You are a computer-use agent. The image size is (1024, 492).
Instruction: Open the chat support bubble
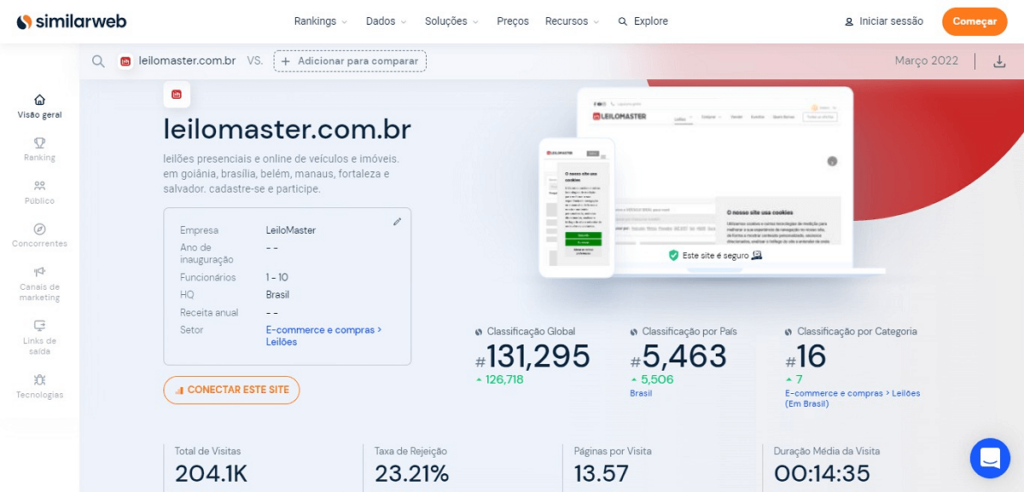tap(989, 458)
